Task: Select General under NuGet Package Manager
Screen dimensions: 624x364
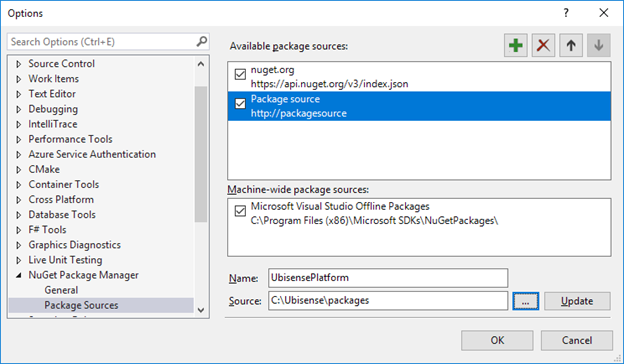Action: tap(61, 290)
